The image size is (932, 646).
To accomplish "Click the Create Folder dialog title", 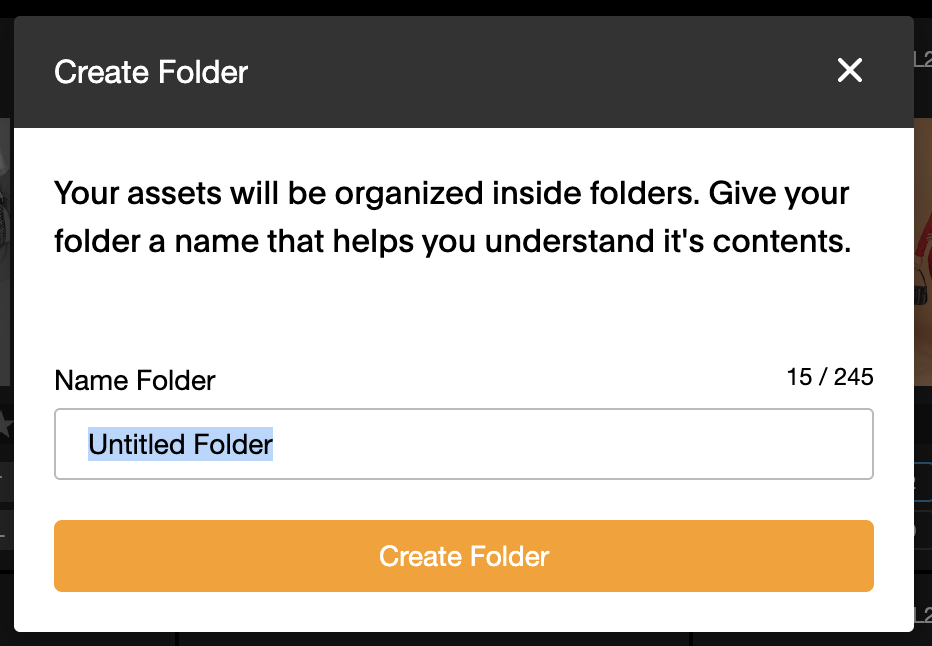I will (x=151, y=72).
